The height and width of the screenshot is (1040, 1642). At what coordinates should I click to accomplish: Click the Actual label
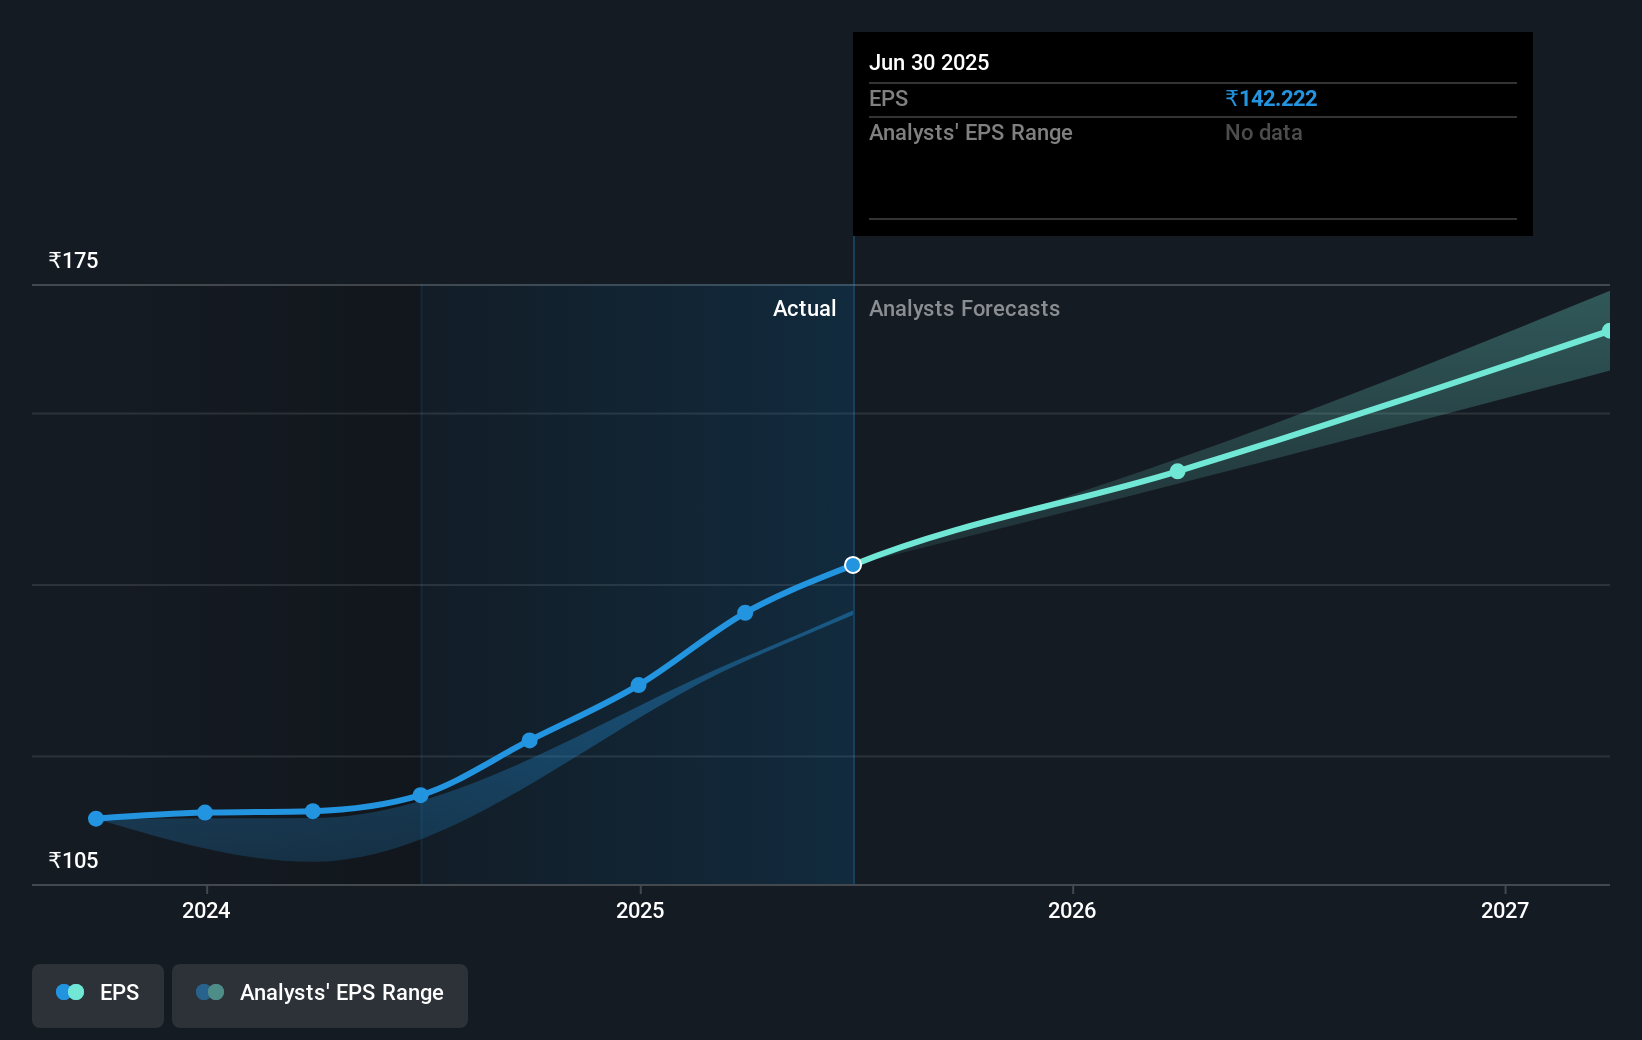(804, 308)
